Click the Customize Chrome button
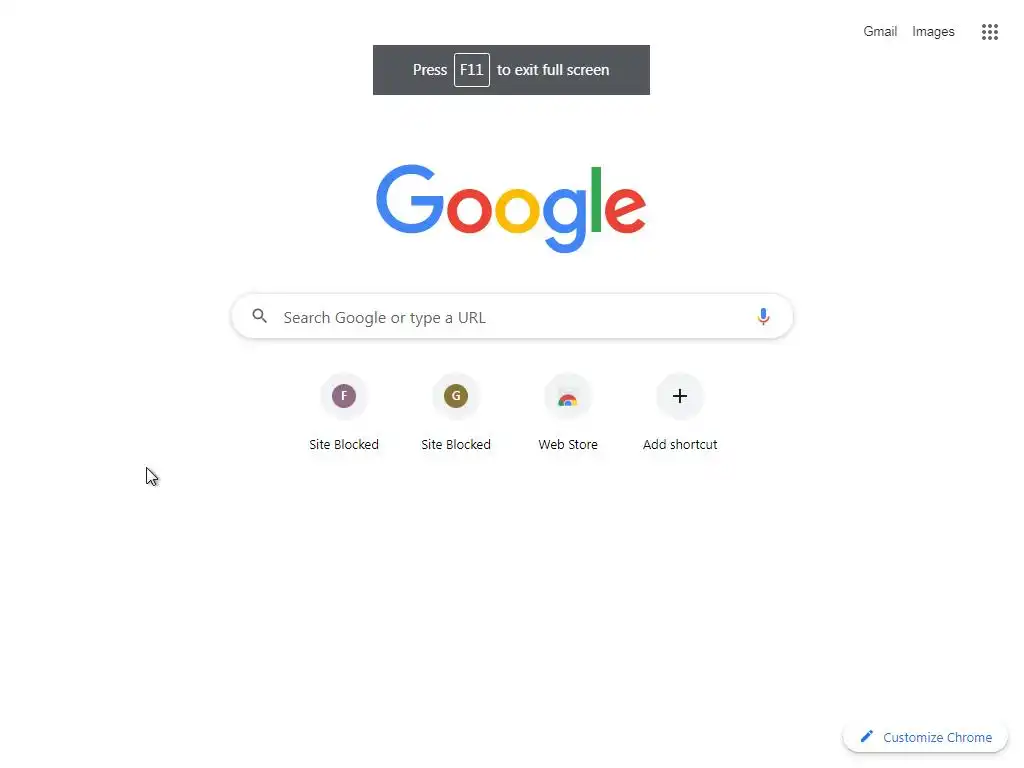Viewport: 1024px width, 768px height. click(x=925, y=737)
